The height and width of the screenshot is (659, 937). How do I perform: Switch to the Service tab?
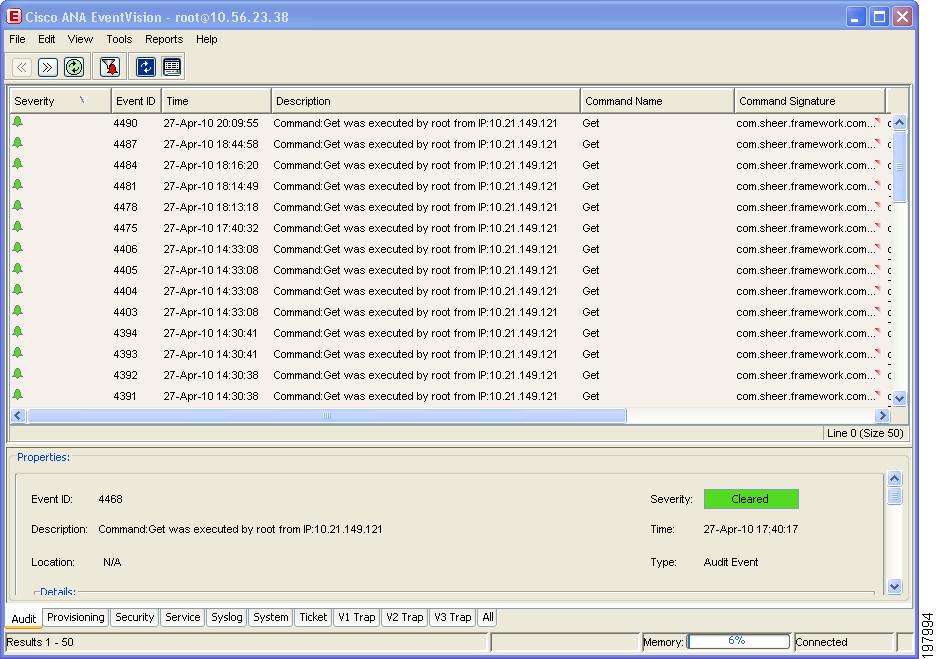pos(182,617)
